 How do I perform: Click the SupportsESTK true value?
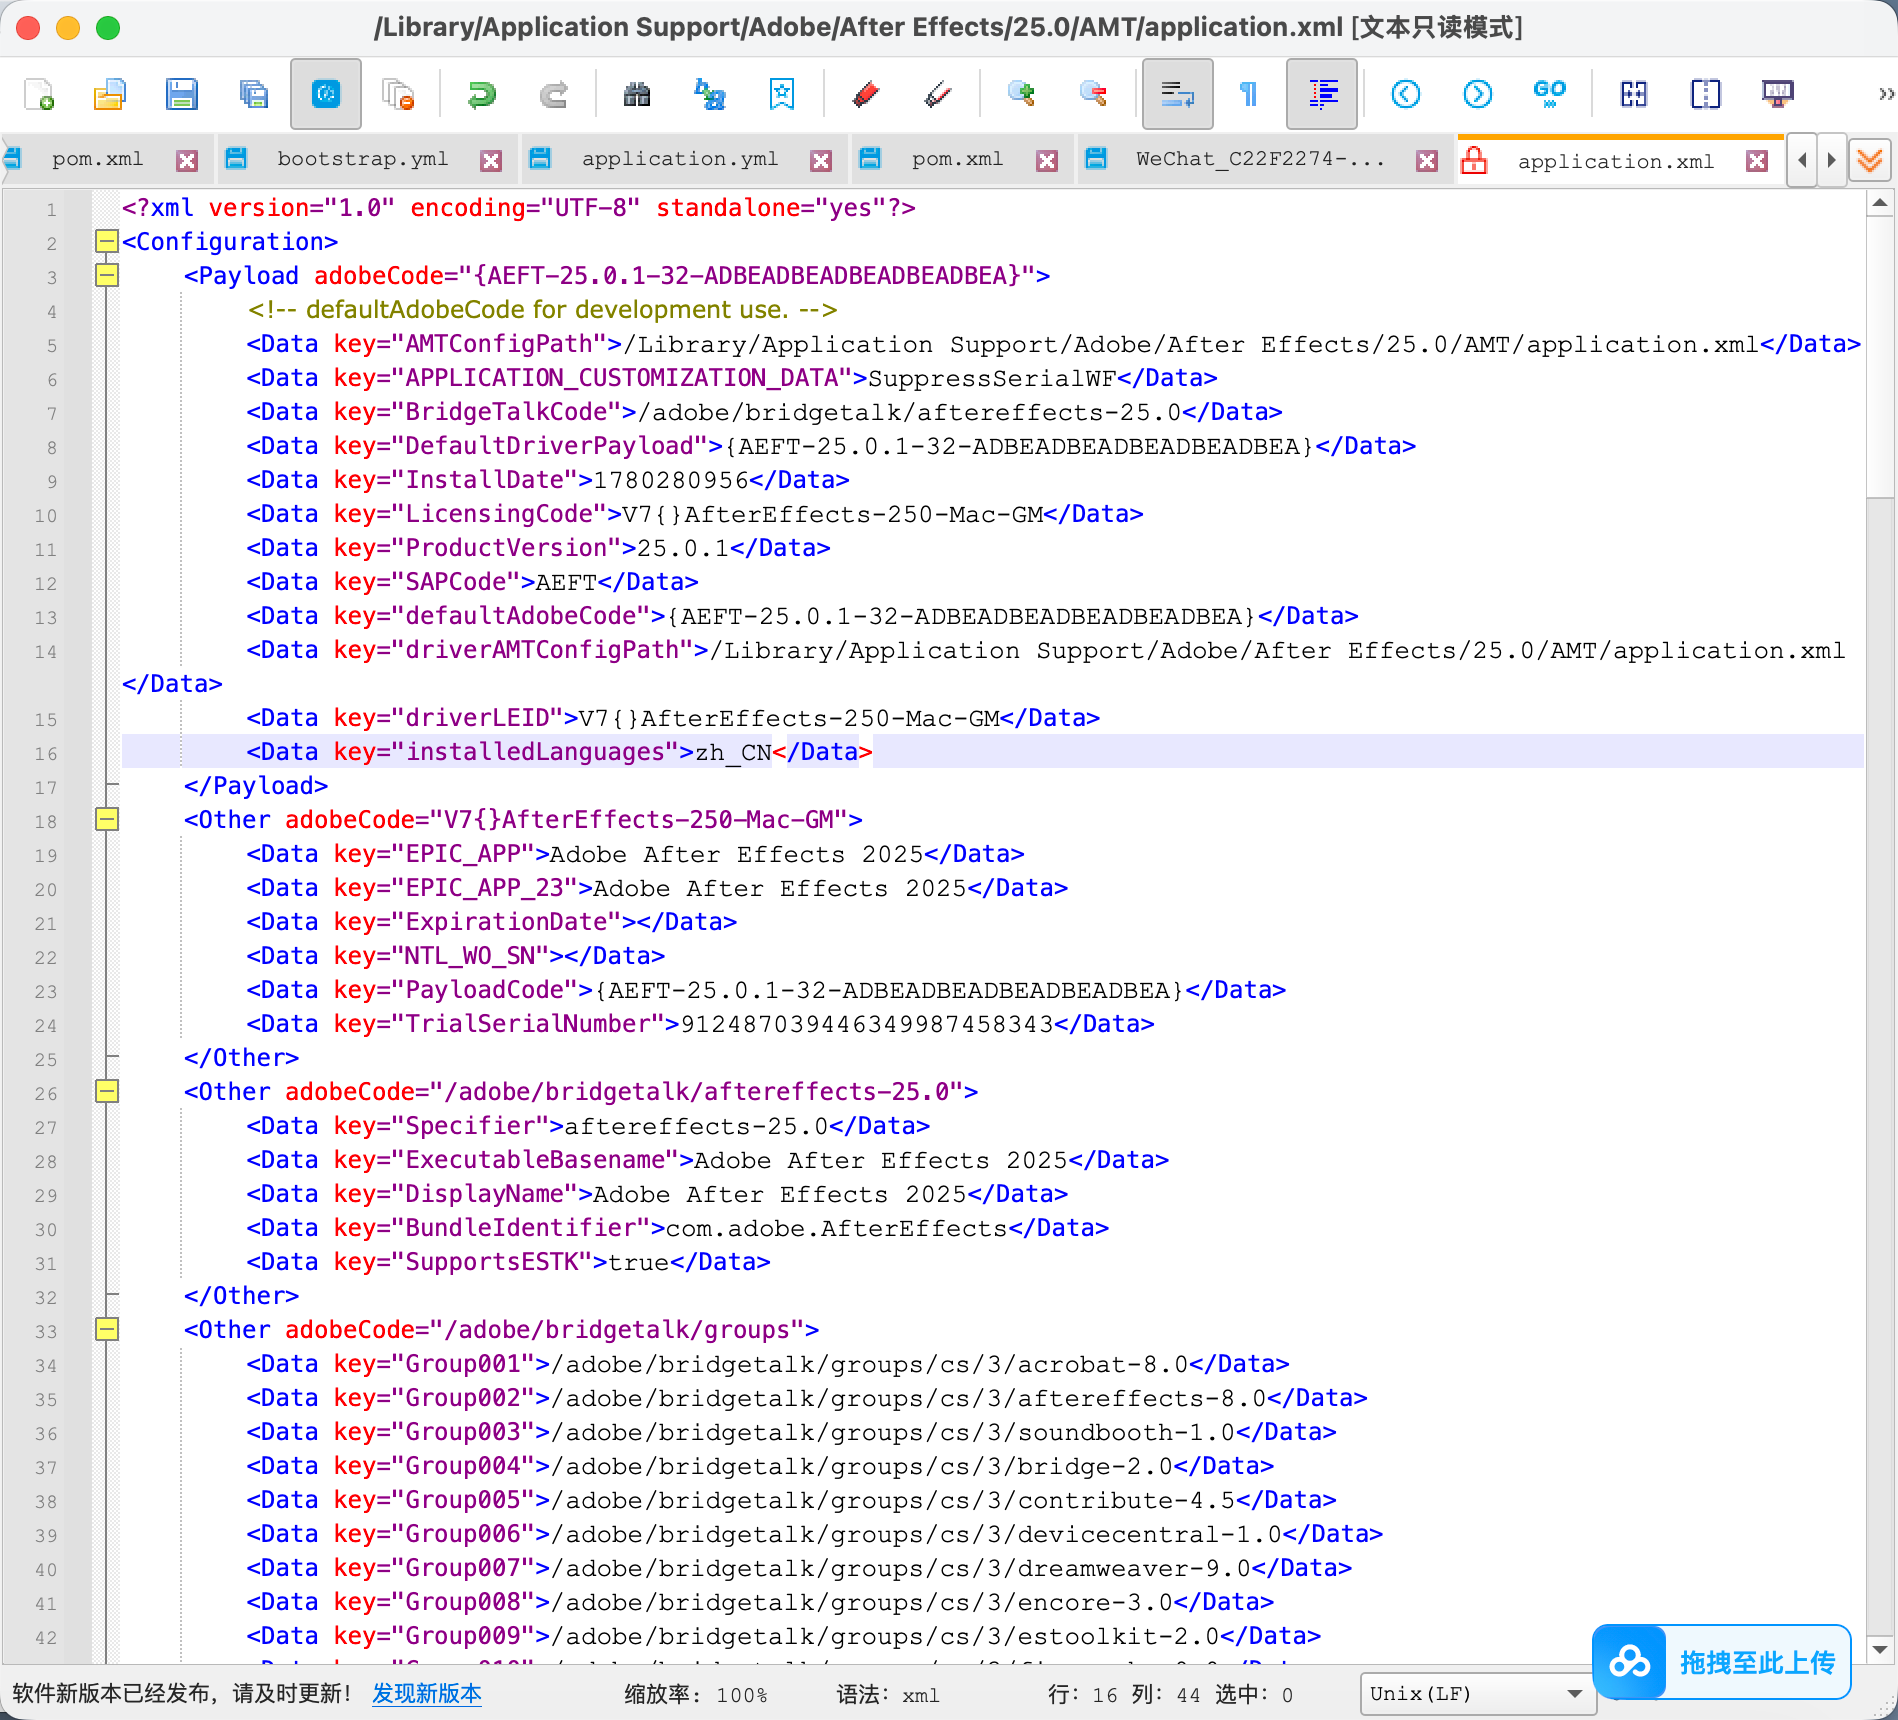tap(639, 1262)
